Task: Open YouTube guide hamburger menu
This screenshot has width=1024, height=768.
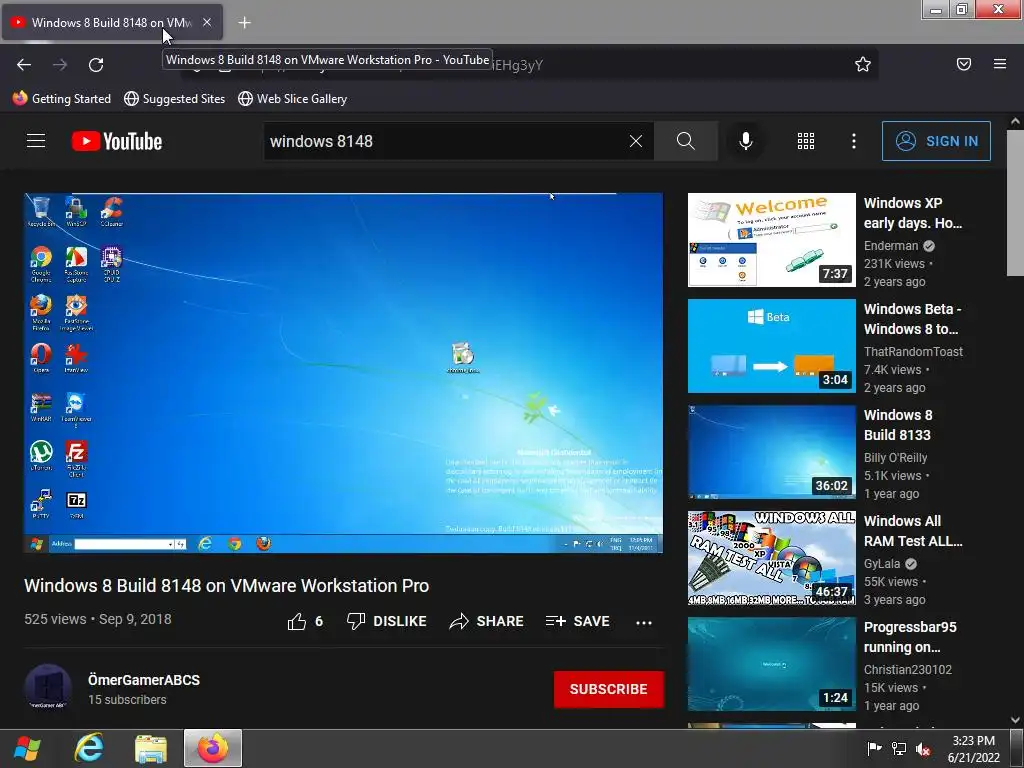Action: point(36,141)
